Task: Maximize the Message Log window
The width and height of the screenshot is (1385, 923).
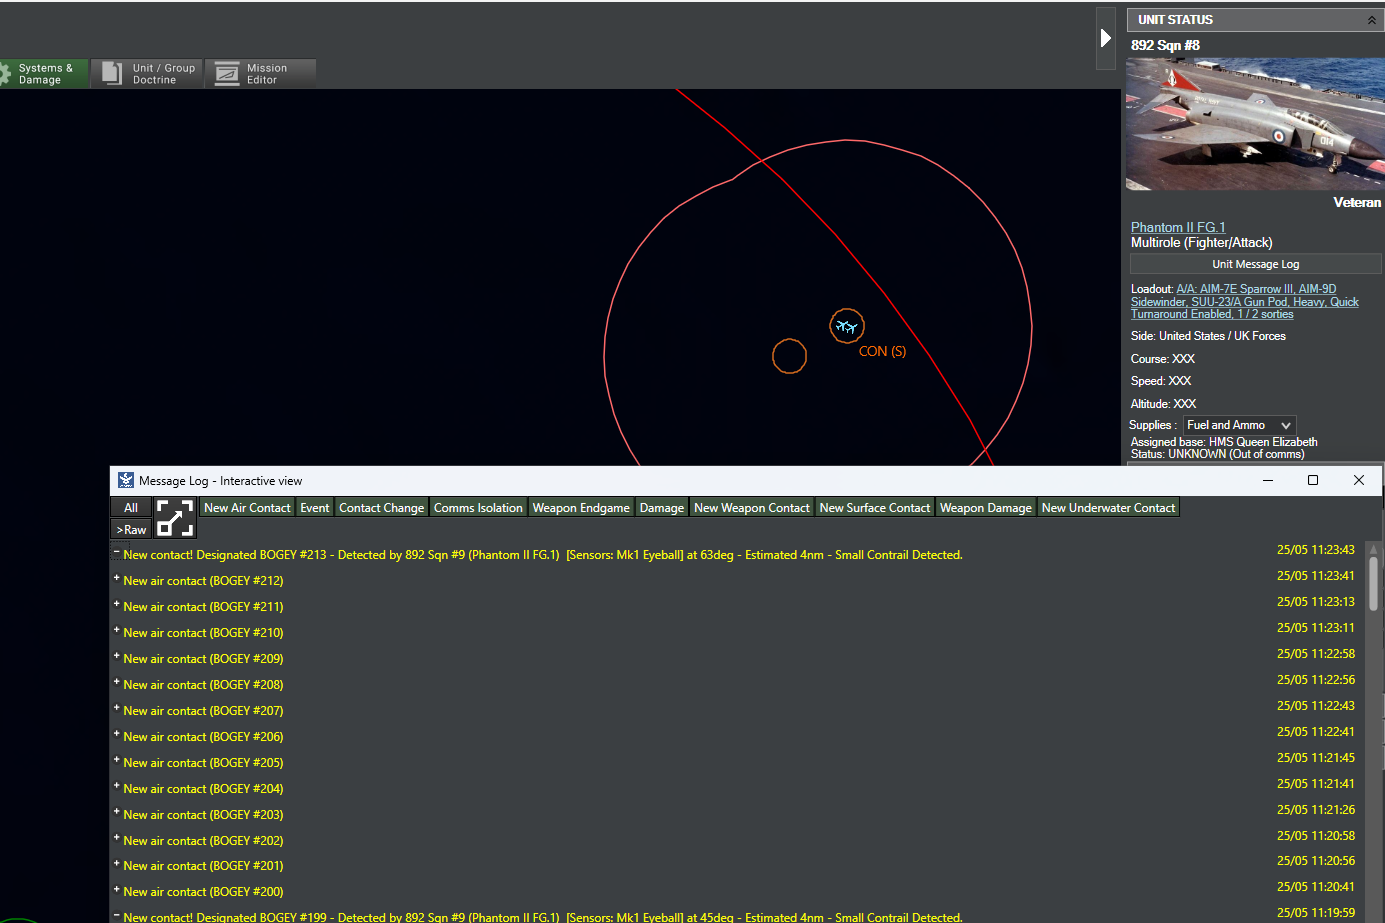Action: click(1313, 480)
